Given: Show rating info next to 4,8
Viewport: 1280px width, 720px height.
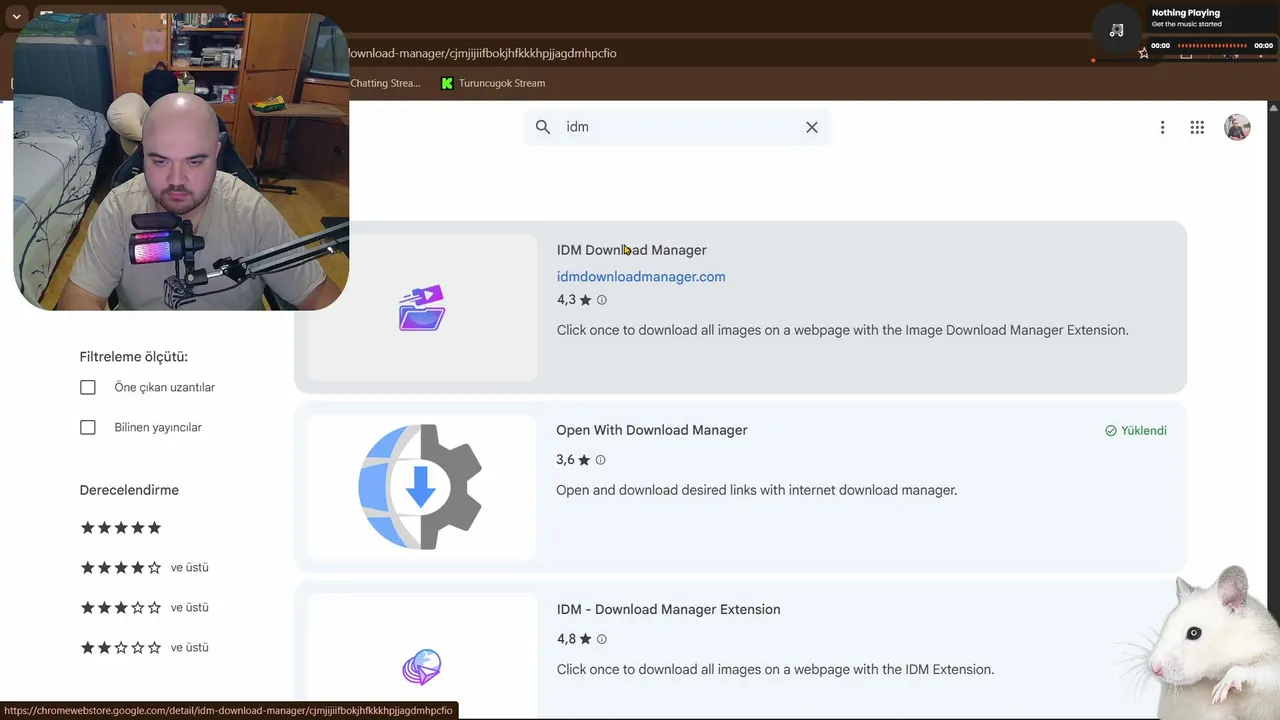Looking at the screenshot, I should (x=602, y=639).
